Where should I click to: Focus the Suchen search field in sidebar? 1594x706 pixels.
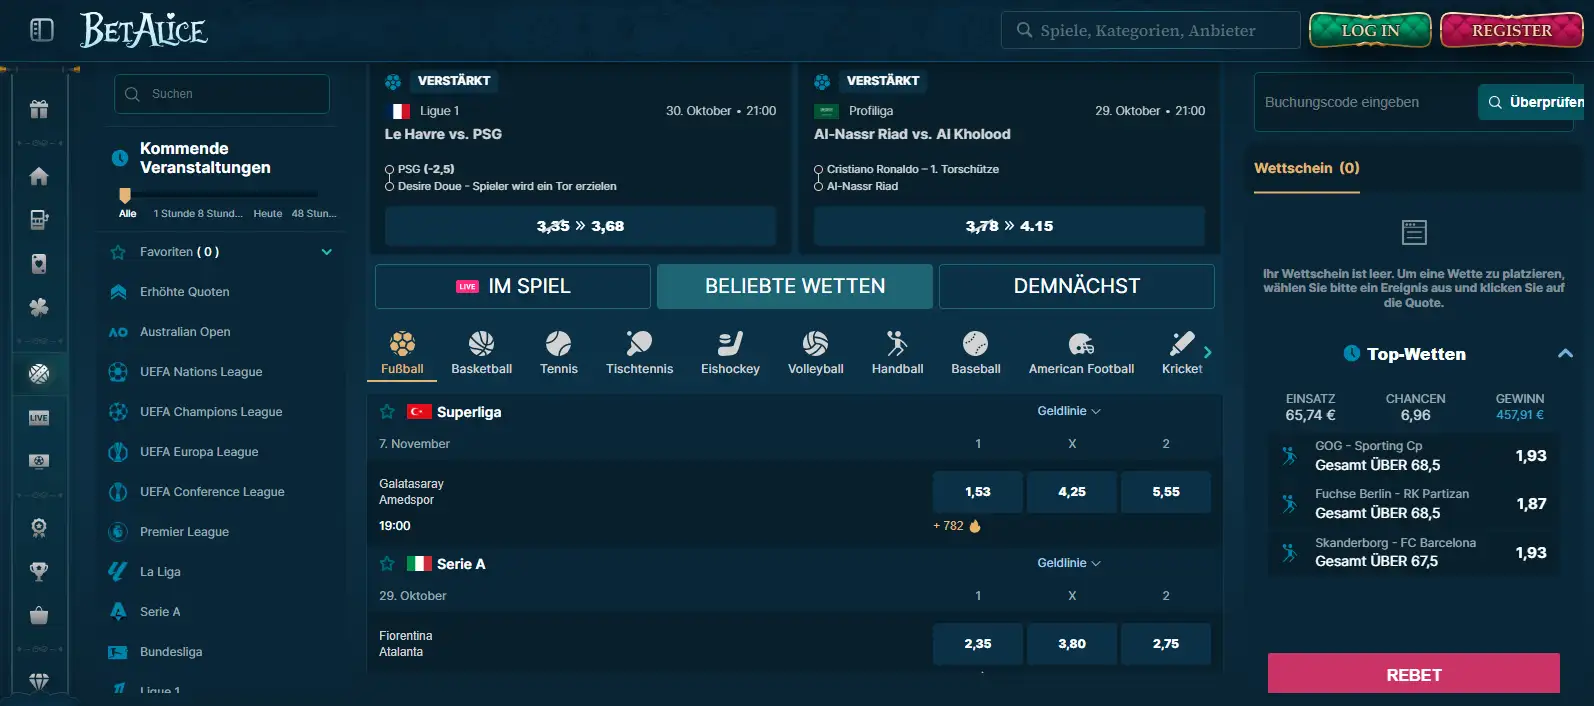(222, 94)
